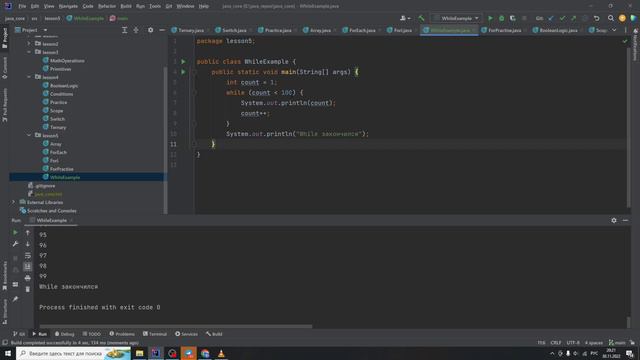This screenshot has height=360, width=640.
Task: Open Project tool window settings gear
Action: [x=151, y=30]
